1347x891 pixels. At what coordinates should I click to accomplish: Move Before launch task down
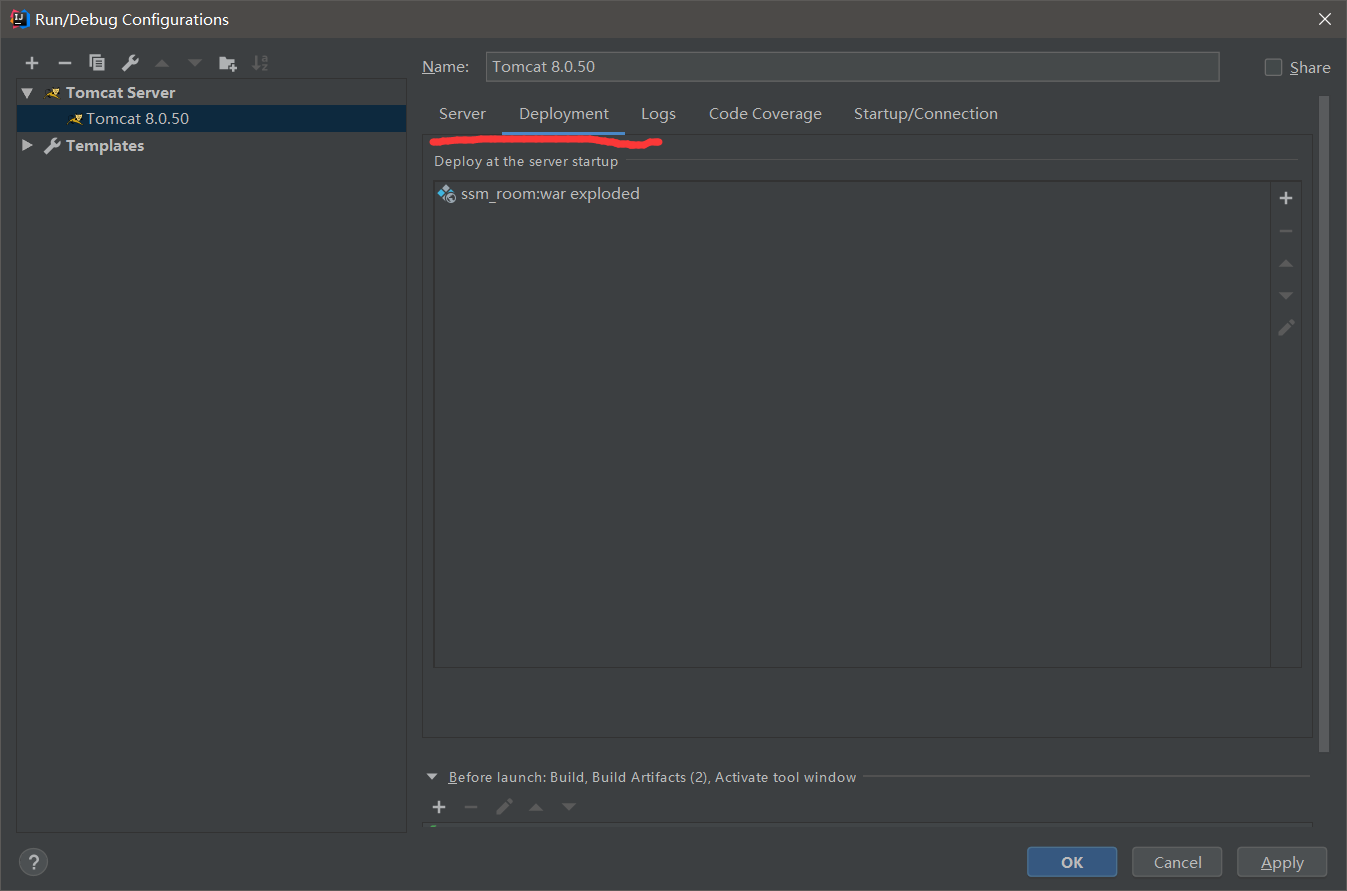[x=569, y=807]
